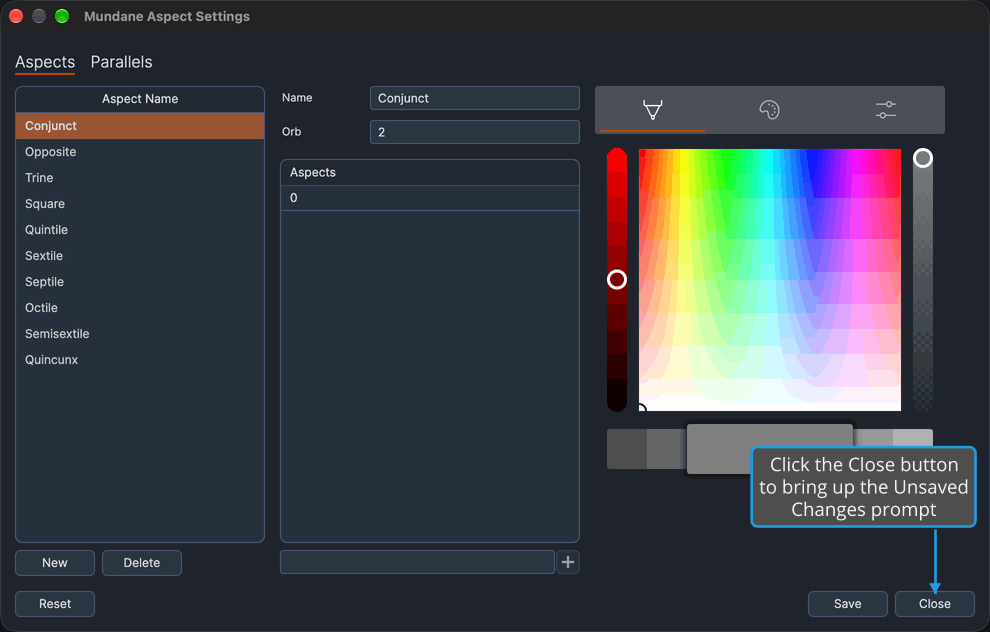Select Conjunct in the aspect list
The height and width of the screenshot is (632, 990).
140,126
